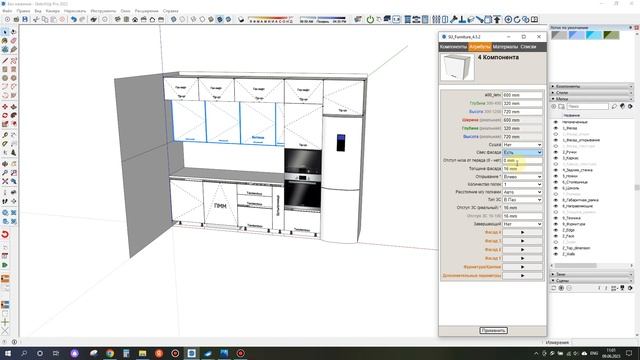
Task: Select the Move tool in left toolbar
Action: [x=5, y=107]
